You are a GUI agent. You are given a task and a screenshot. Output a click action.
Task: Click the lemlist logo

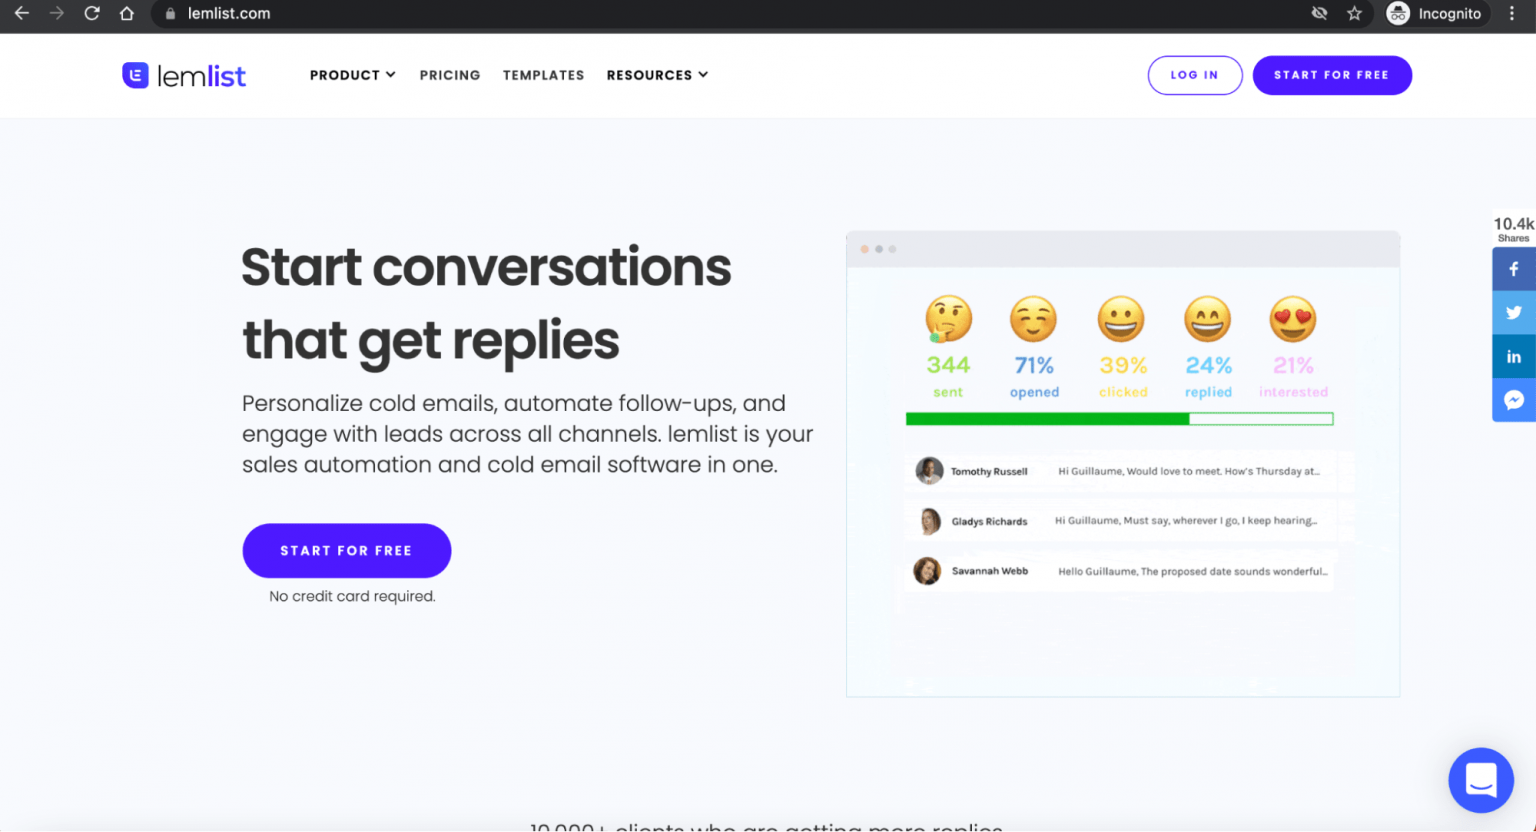click(184, 75)
